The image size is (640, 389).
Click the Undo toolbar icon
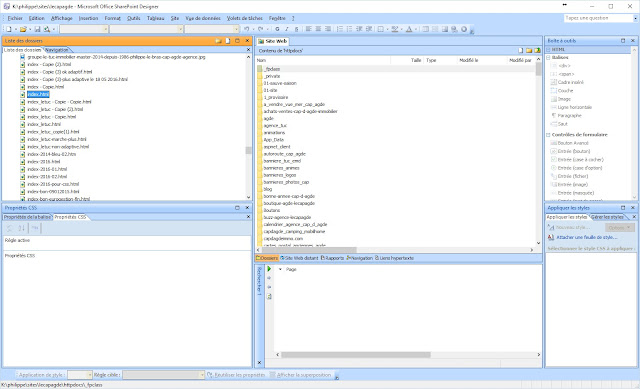(247, 29)
